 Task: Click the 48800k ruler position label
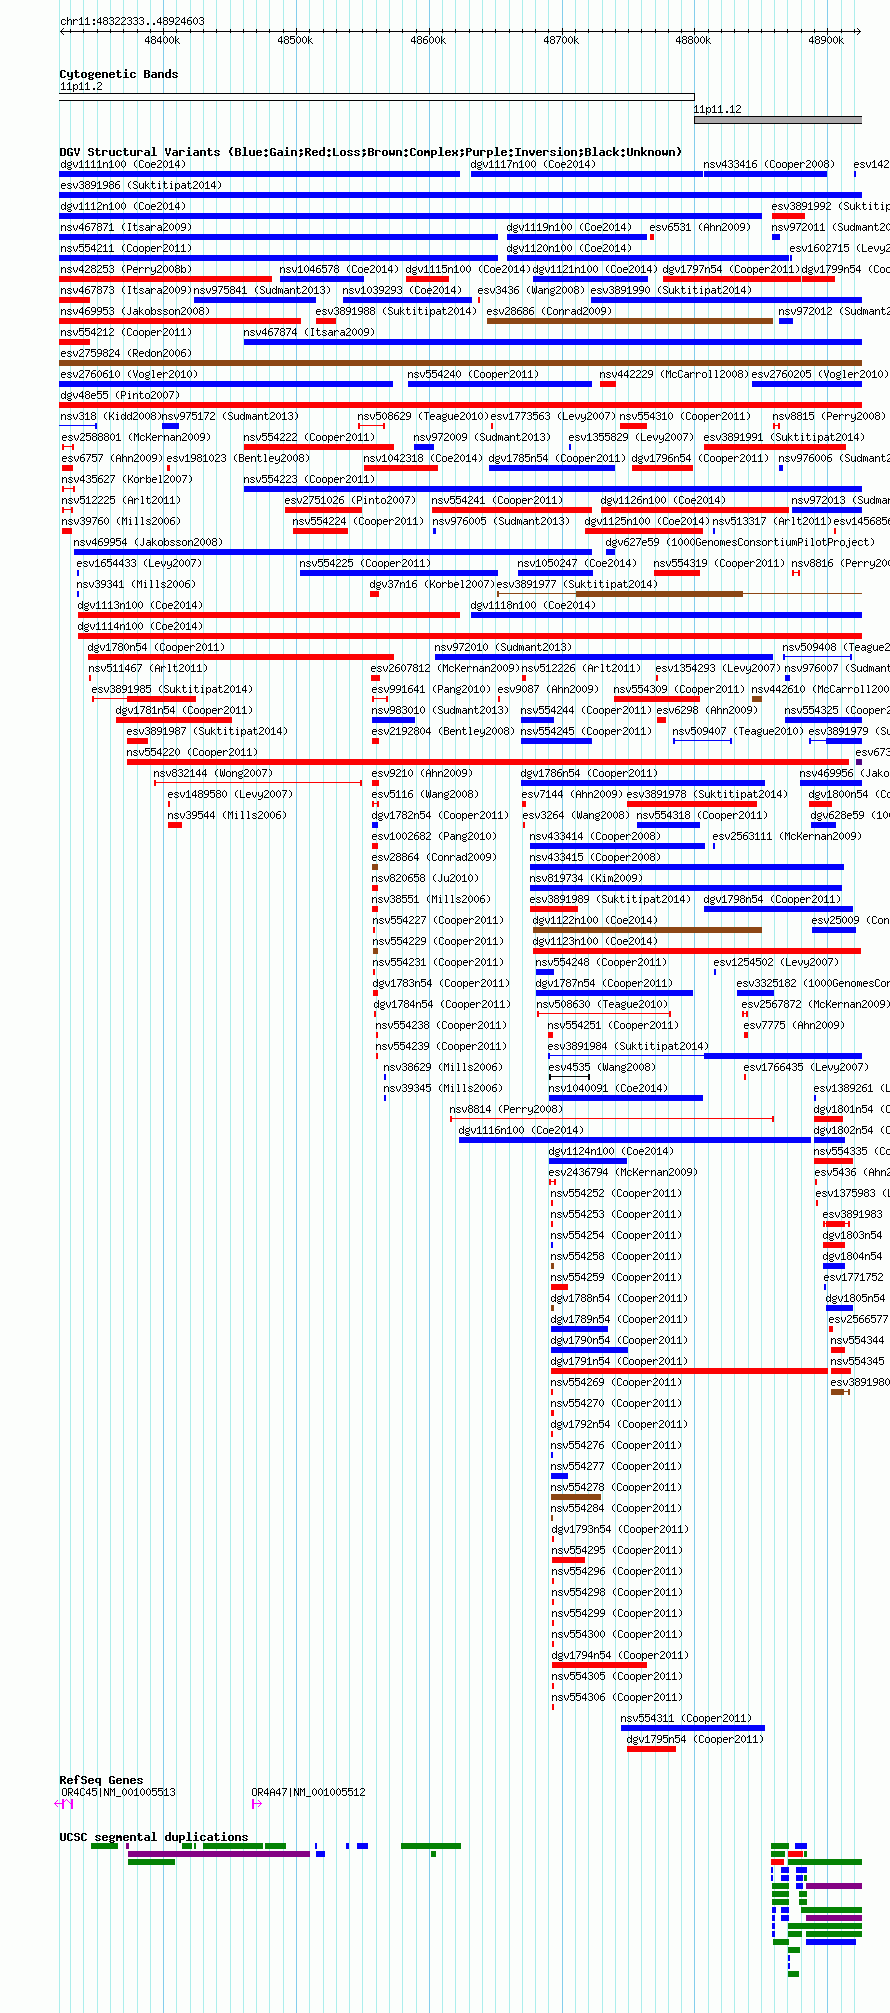(693, 40)
